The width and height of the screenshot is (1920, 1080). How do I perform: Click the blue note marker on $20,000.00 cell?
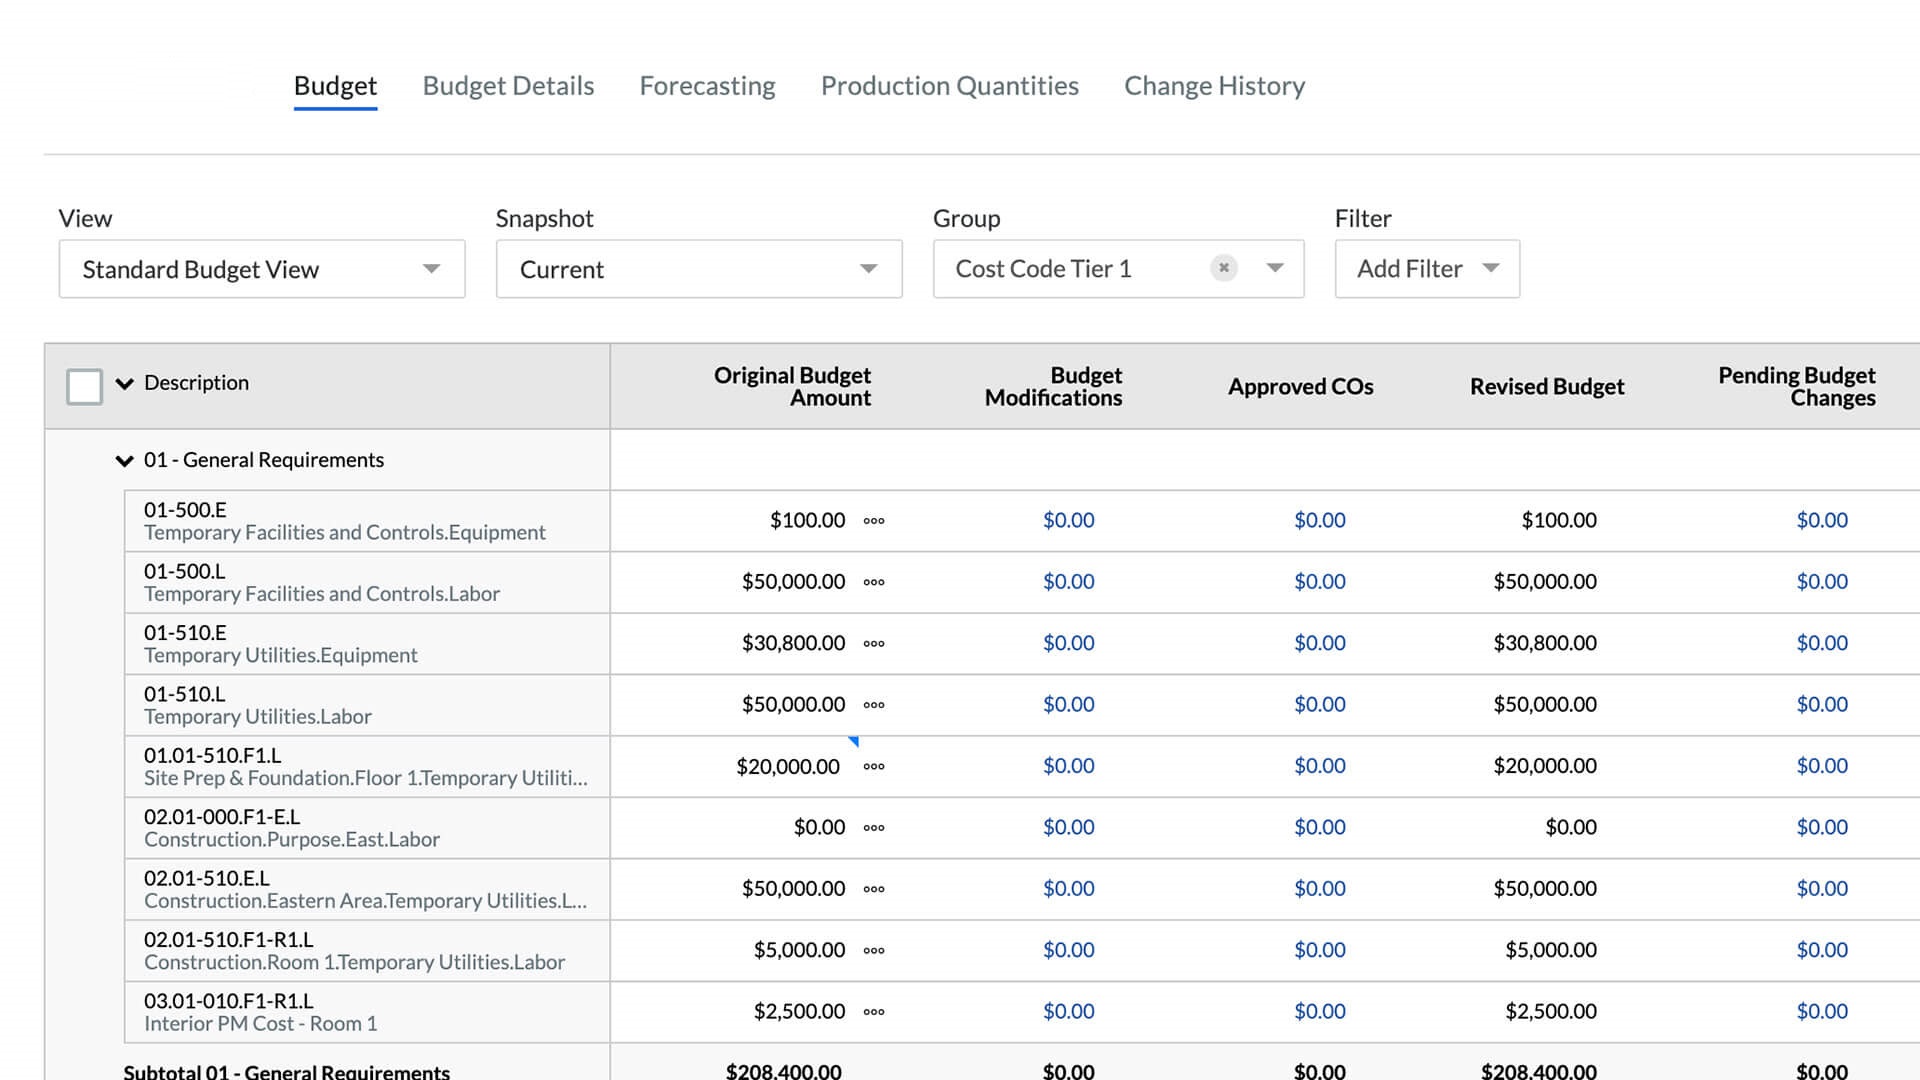[854, 741]
